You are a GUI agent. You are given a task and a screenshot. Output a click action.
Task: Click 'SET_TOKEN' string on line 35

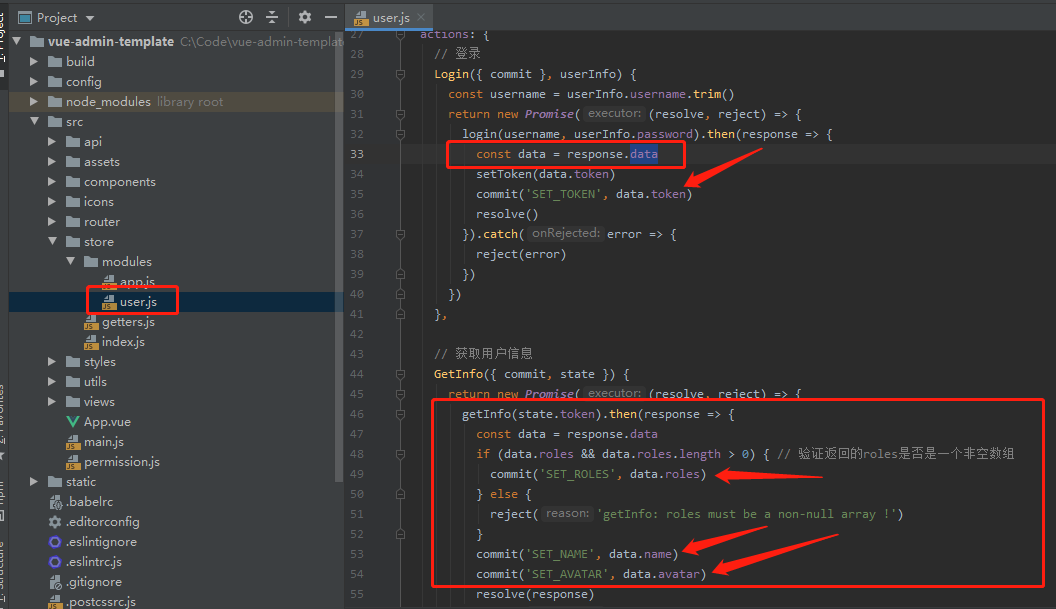tap(564, 194)
